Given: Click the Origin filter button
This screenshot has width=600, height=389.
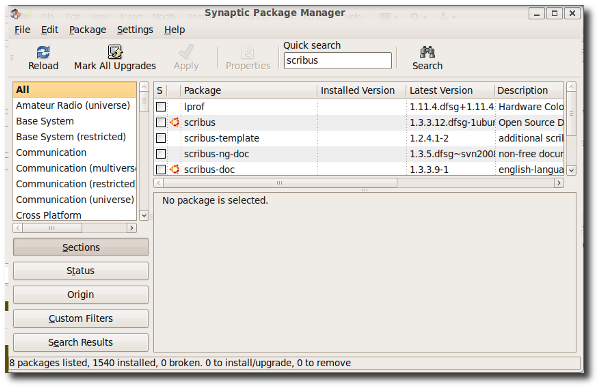Looking at the screenshot, I should click(81, 295).
